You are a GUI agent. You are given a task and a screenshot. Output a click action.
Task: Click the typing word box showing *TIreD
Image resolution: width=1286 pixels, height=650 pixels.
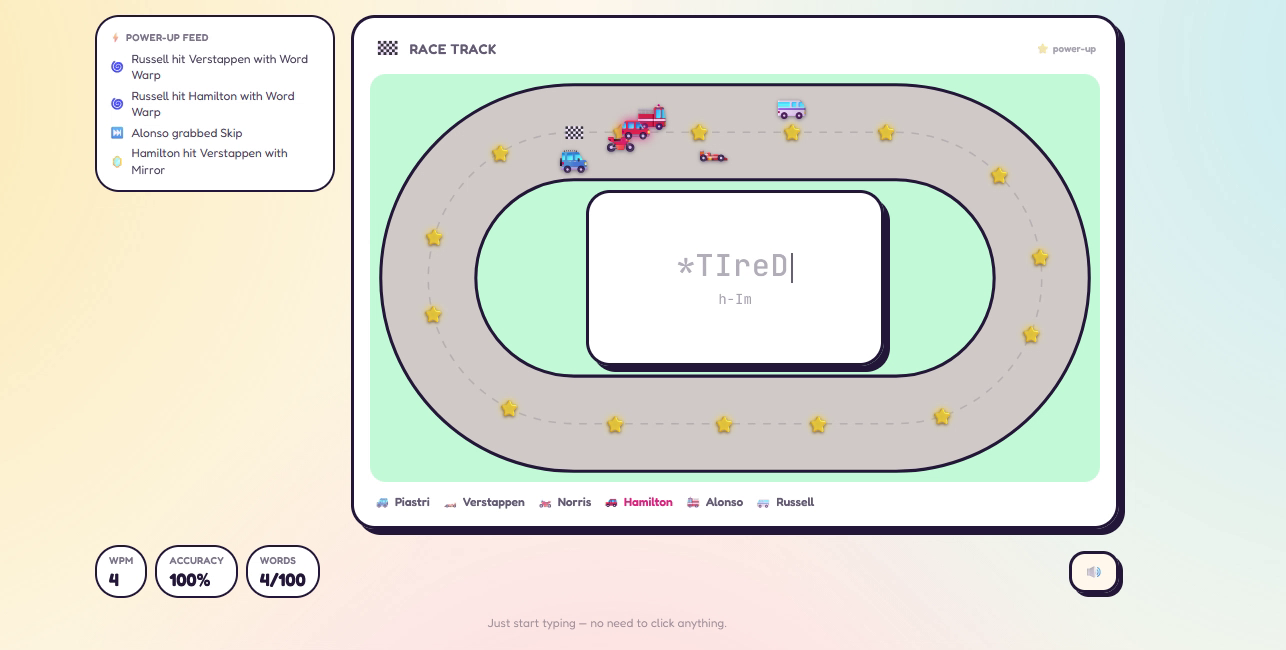tap(735, 278)
